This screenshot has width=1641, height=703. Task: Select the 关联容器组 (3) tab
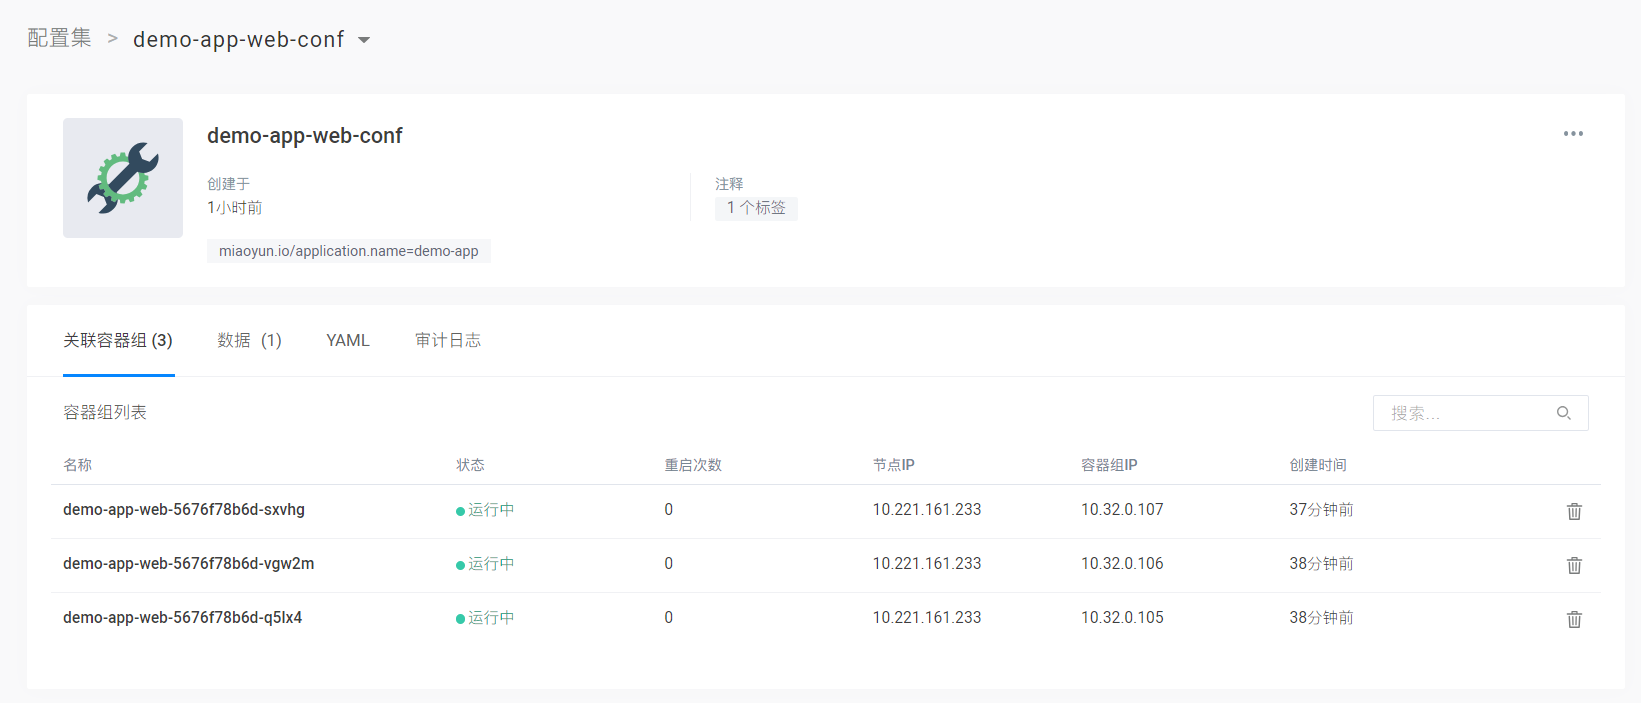(x=118, y=341)
